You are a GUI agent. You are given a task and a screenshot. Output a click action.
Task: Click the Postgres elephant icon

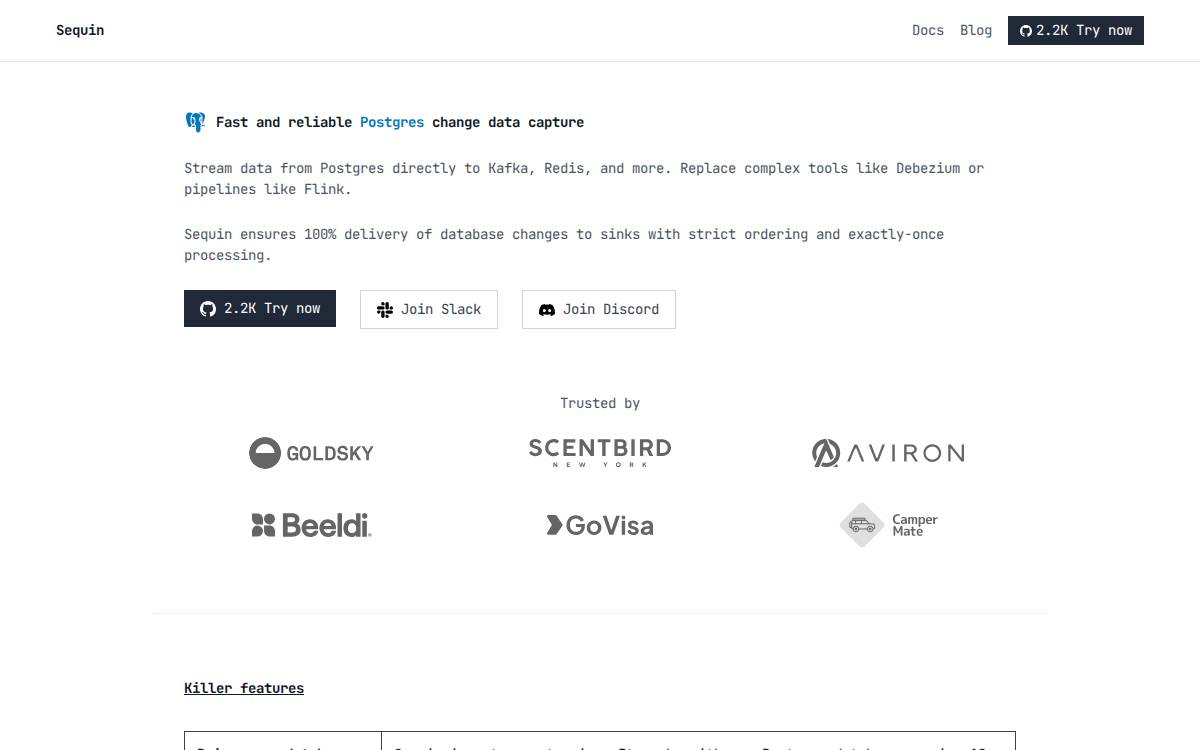(195, 122)
